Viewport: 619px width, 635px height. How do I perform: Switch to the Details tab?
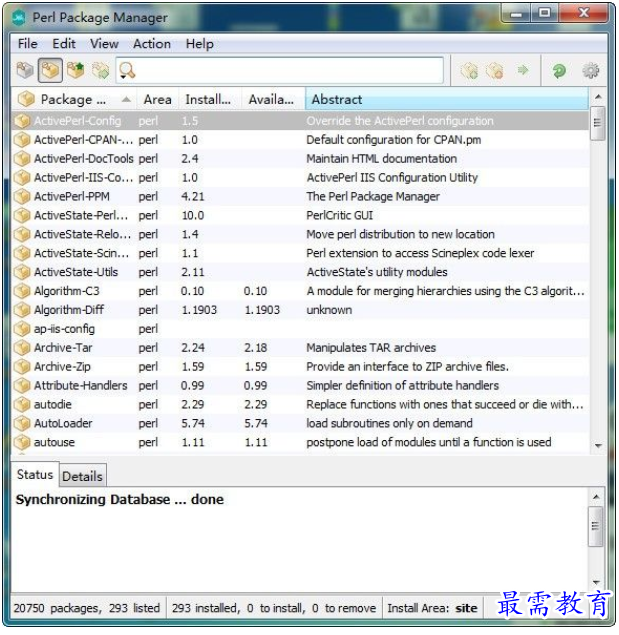(x=82, y=476)
